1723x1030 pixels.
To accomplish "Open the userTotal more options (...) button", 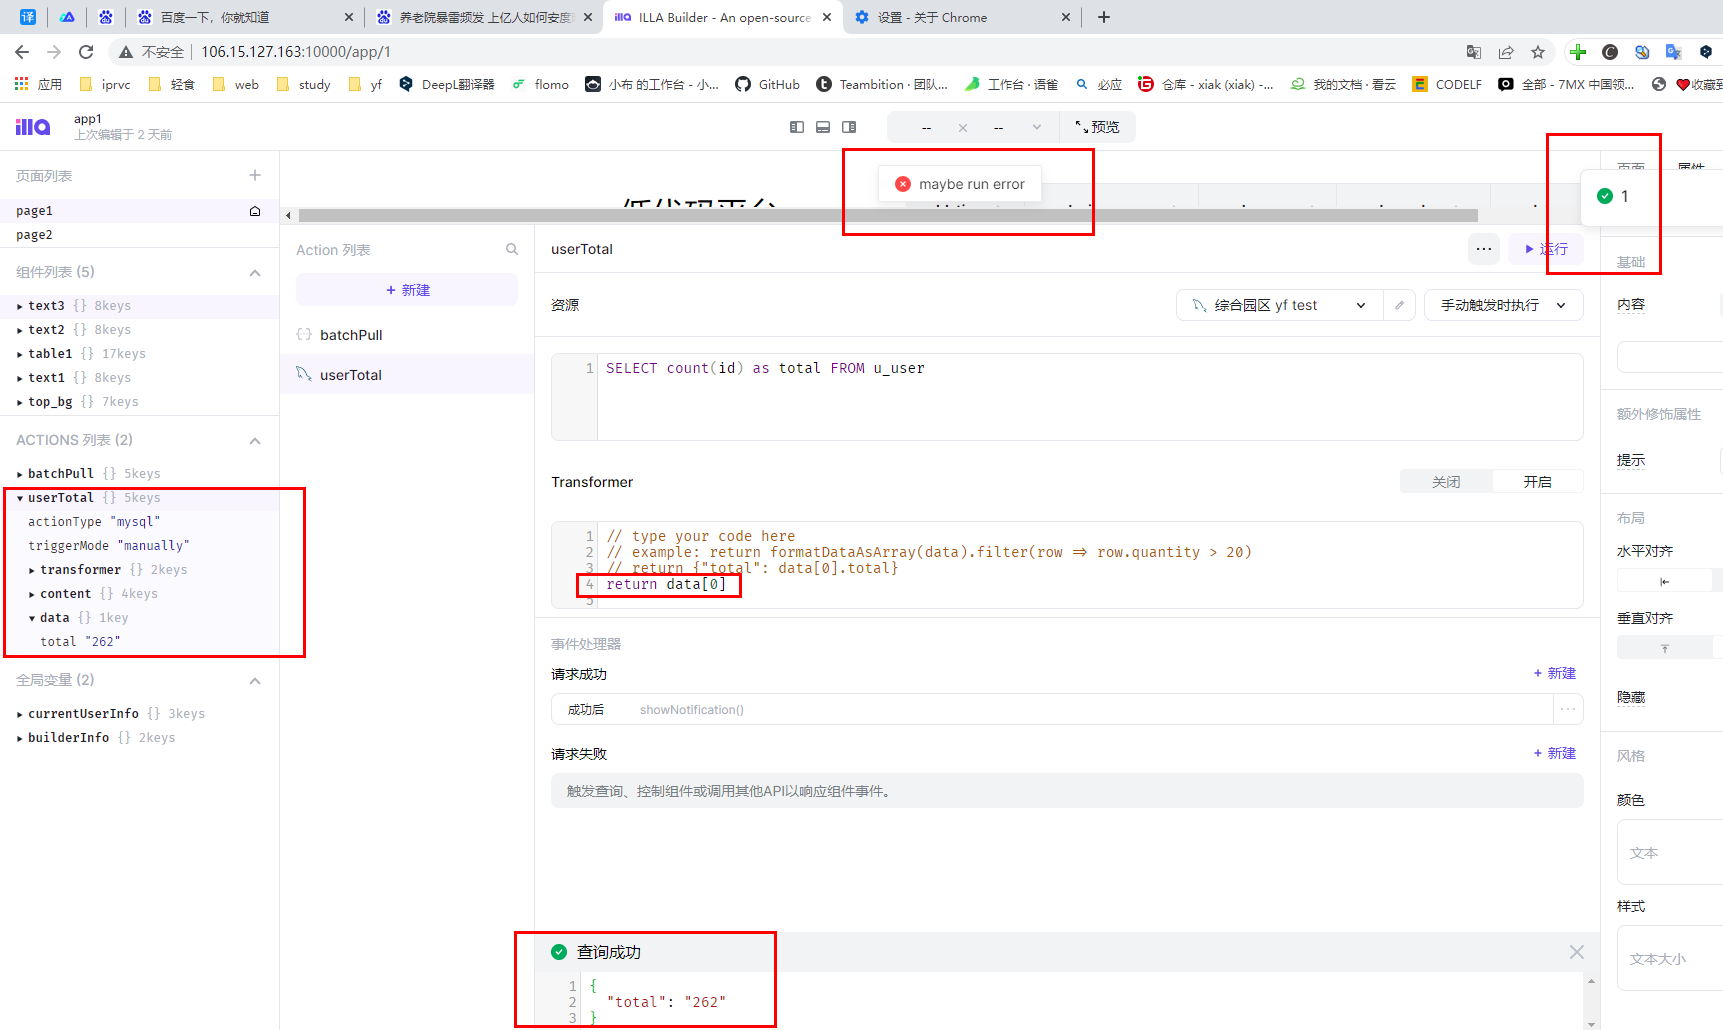I will click(1484, 249).
